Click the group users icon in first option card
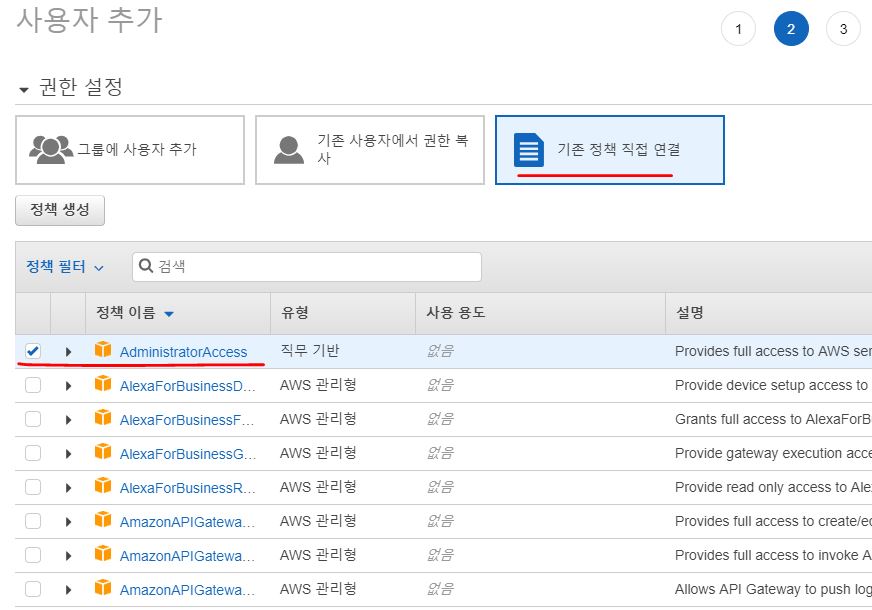Viewport: 872px width, 610px height. [x=51, y=150]
